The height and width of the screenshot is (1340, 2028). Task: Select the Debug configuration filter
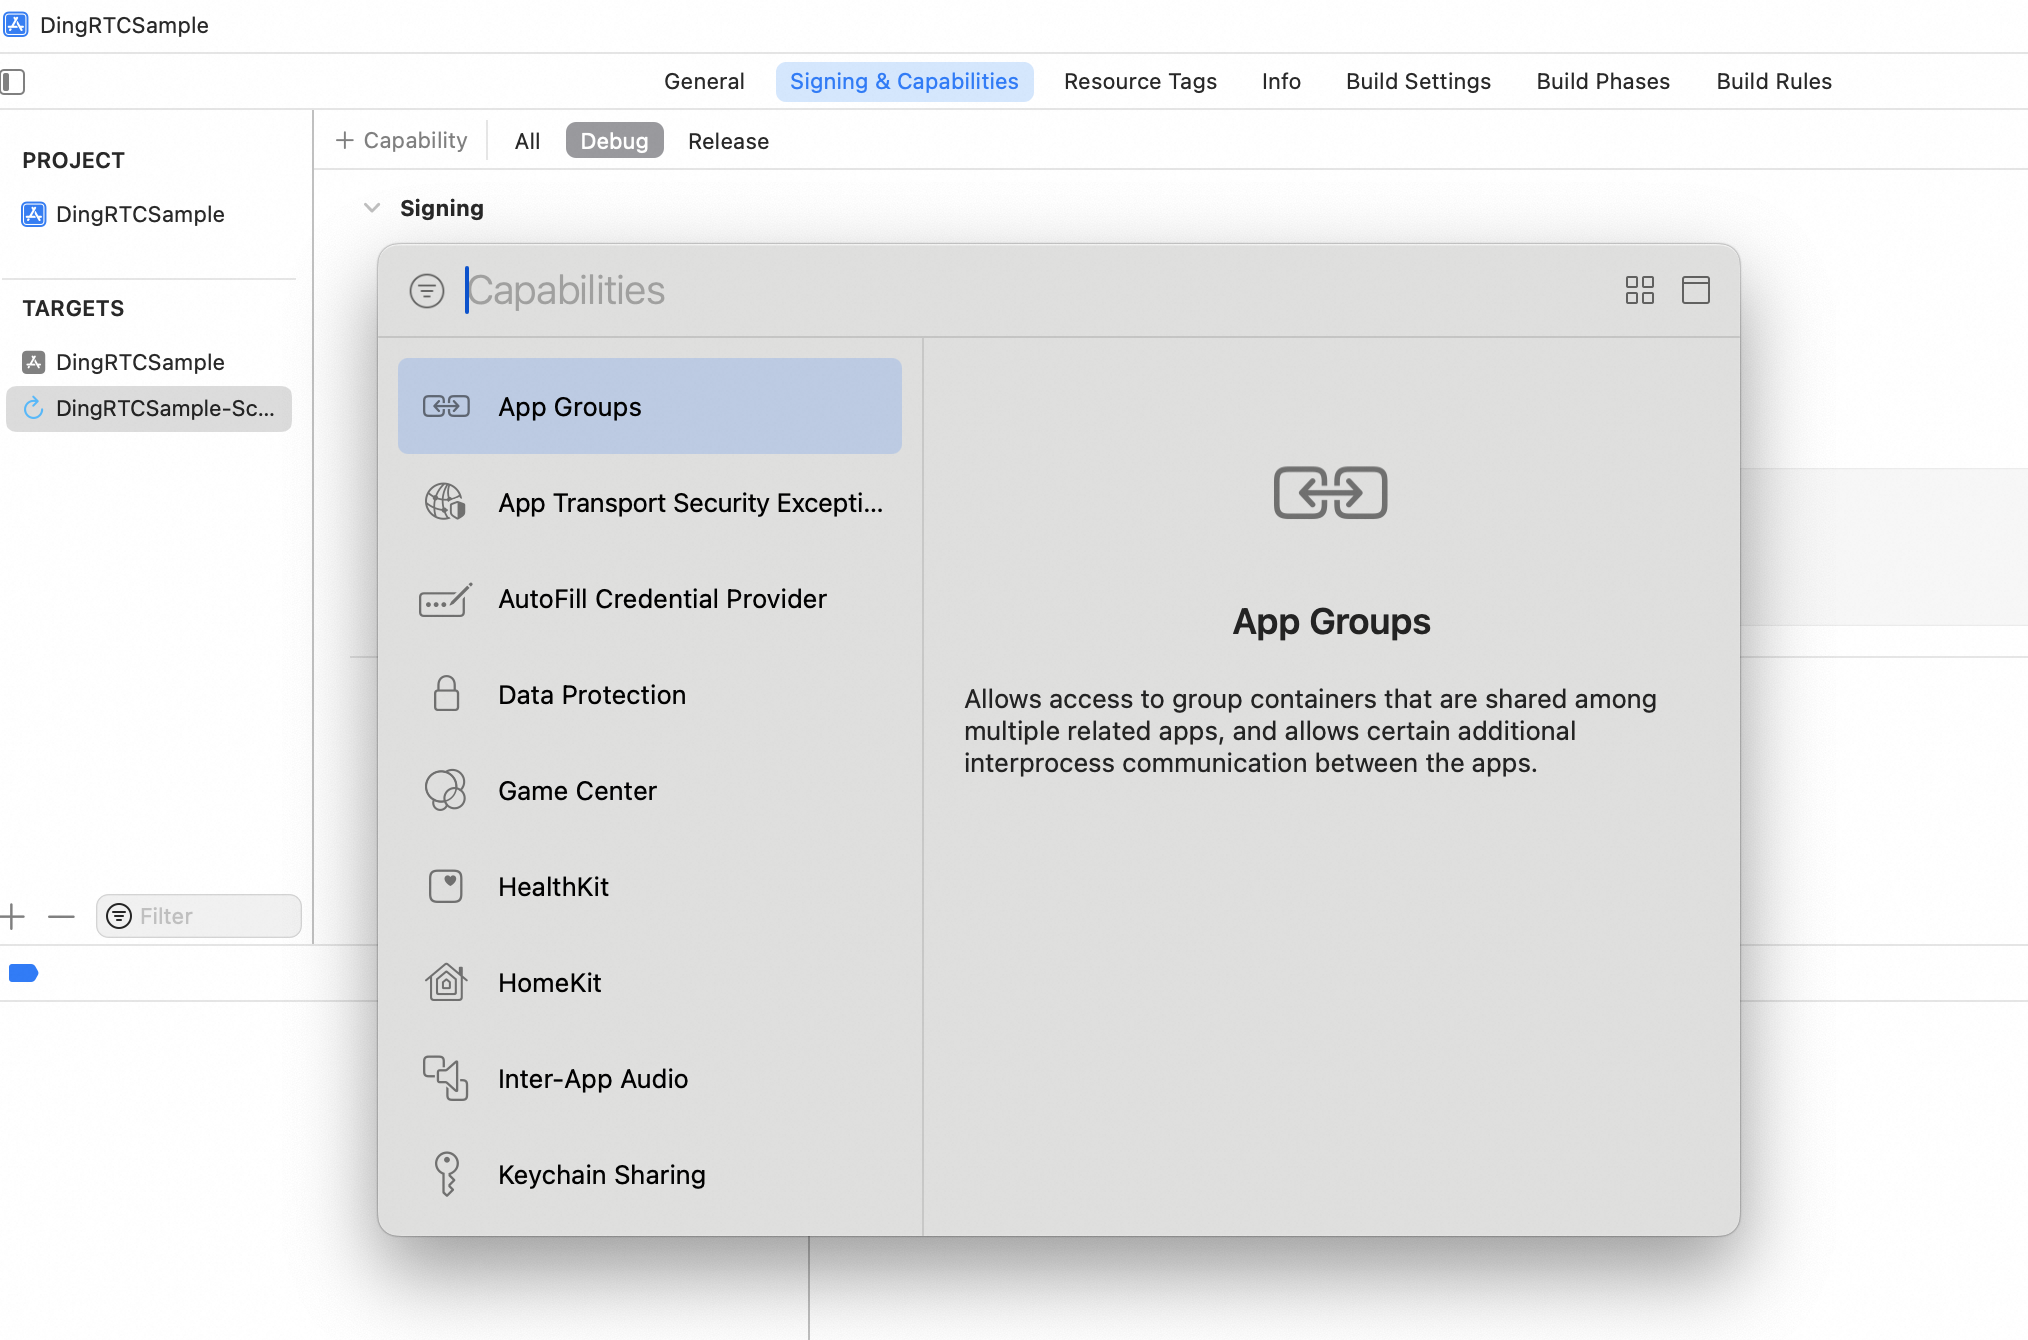coord(614,141)
